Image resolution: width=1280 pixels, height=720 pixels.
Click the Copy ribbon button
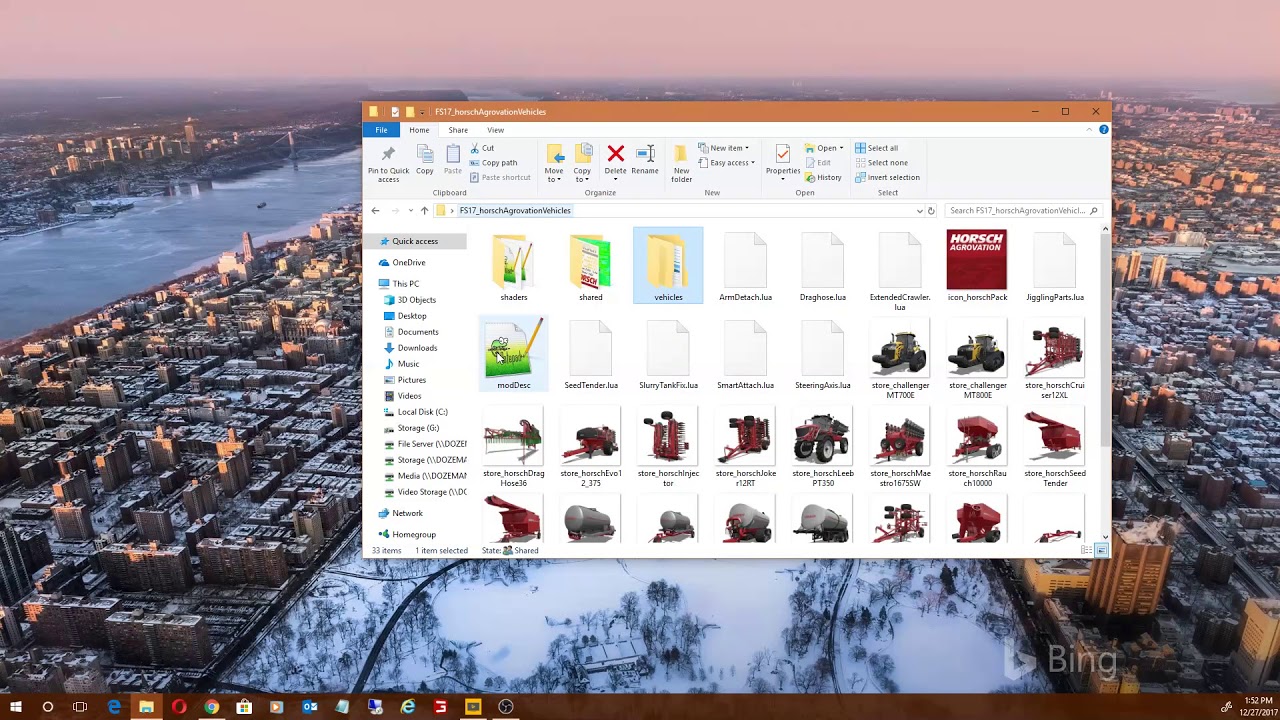(425, 160)
